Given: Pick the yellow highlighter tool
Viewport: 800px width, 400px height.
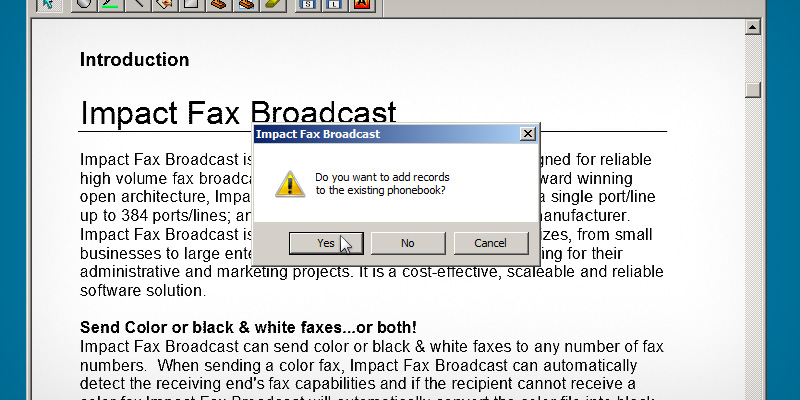Looking at the screenshot, I should [x=270, y=4].
